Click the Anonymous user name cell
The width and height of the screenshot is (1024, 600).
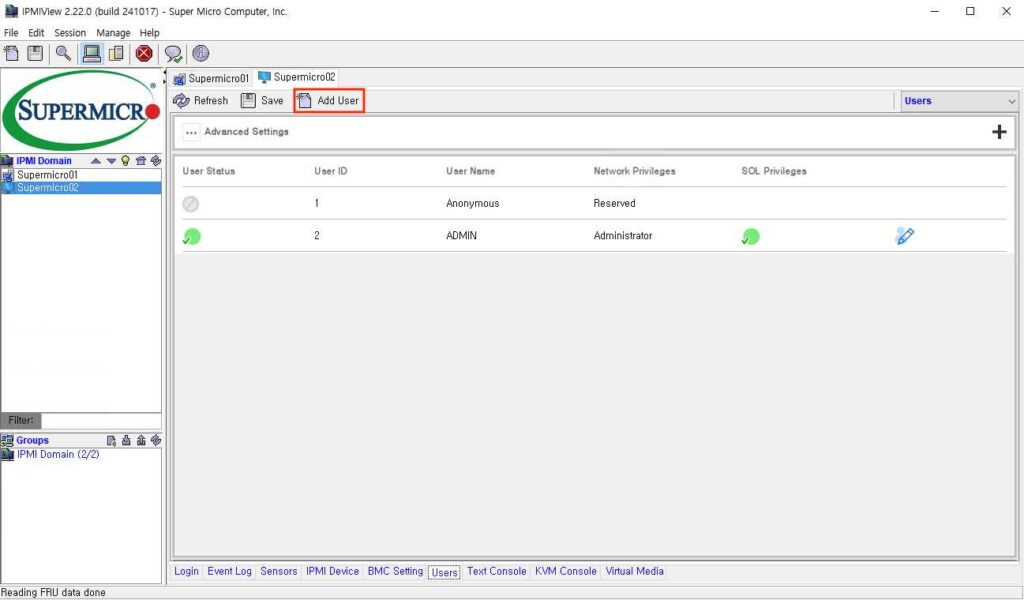click(x=473, y=203)
